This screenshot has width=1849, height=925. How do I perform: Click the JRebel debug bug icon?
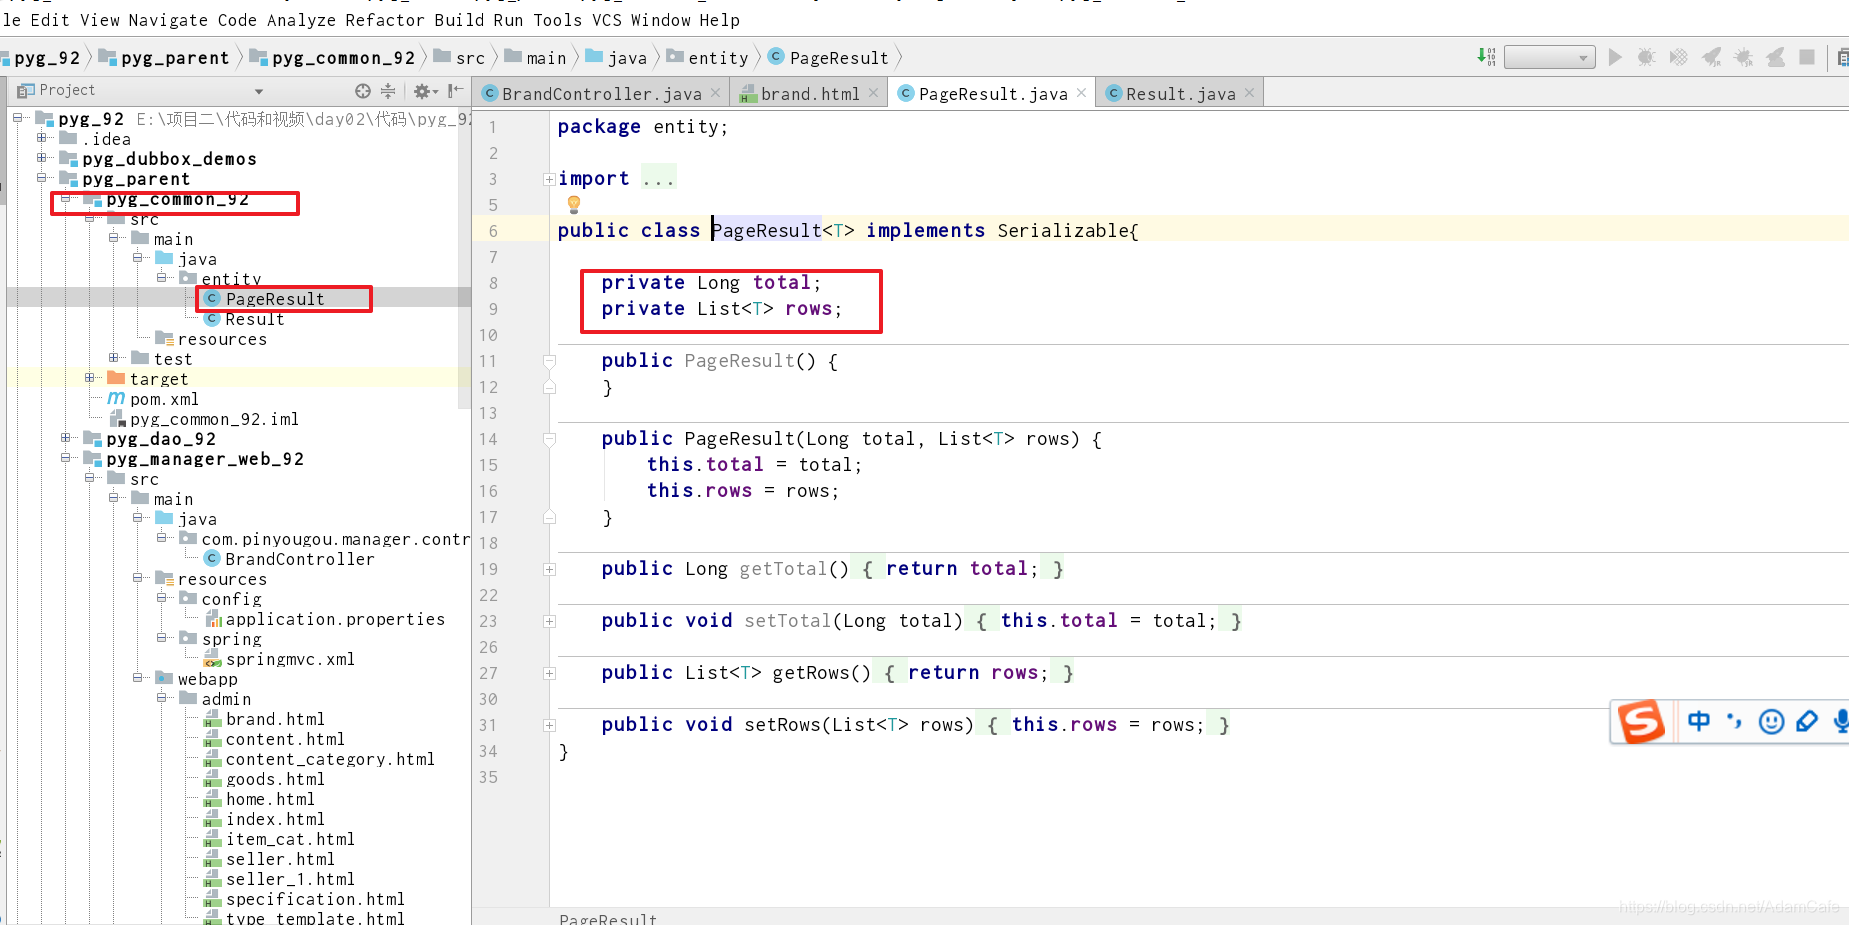coord(1744,57)
